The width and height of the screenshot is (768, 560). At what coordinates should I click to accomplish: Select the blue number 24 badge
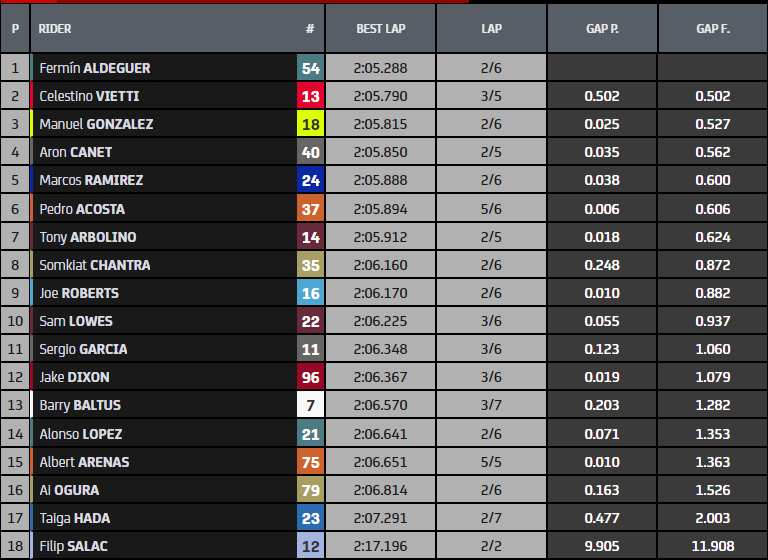[310, 181]
